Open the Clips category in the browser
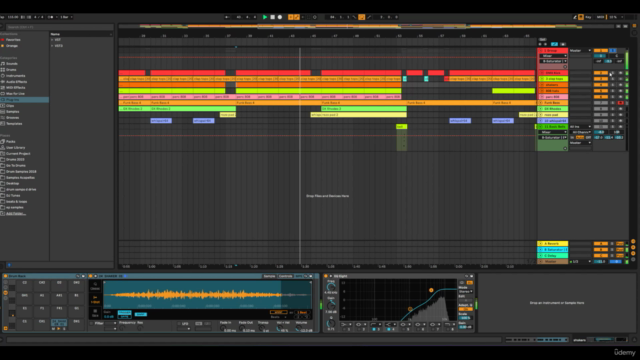 (10, 106)
